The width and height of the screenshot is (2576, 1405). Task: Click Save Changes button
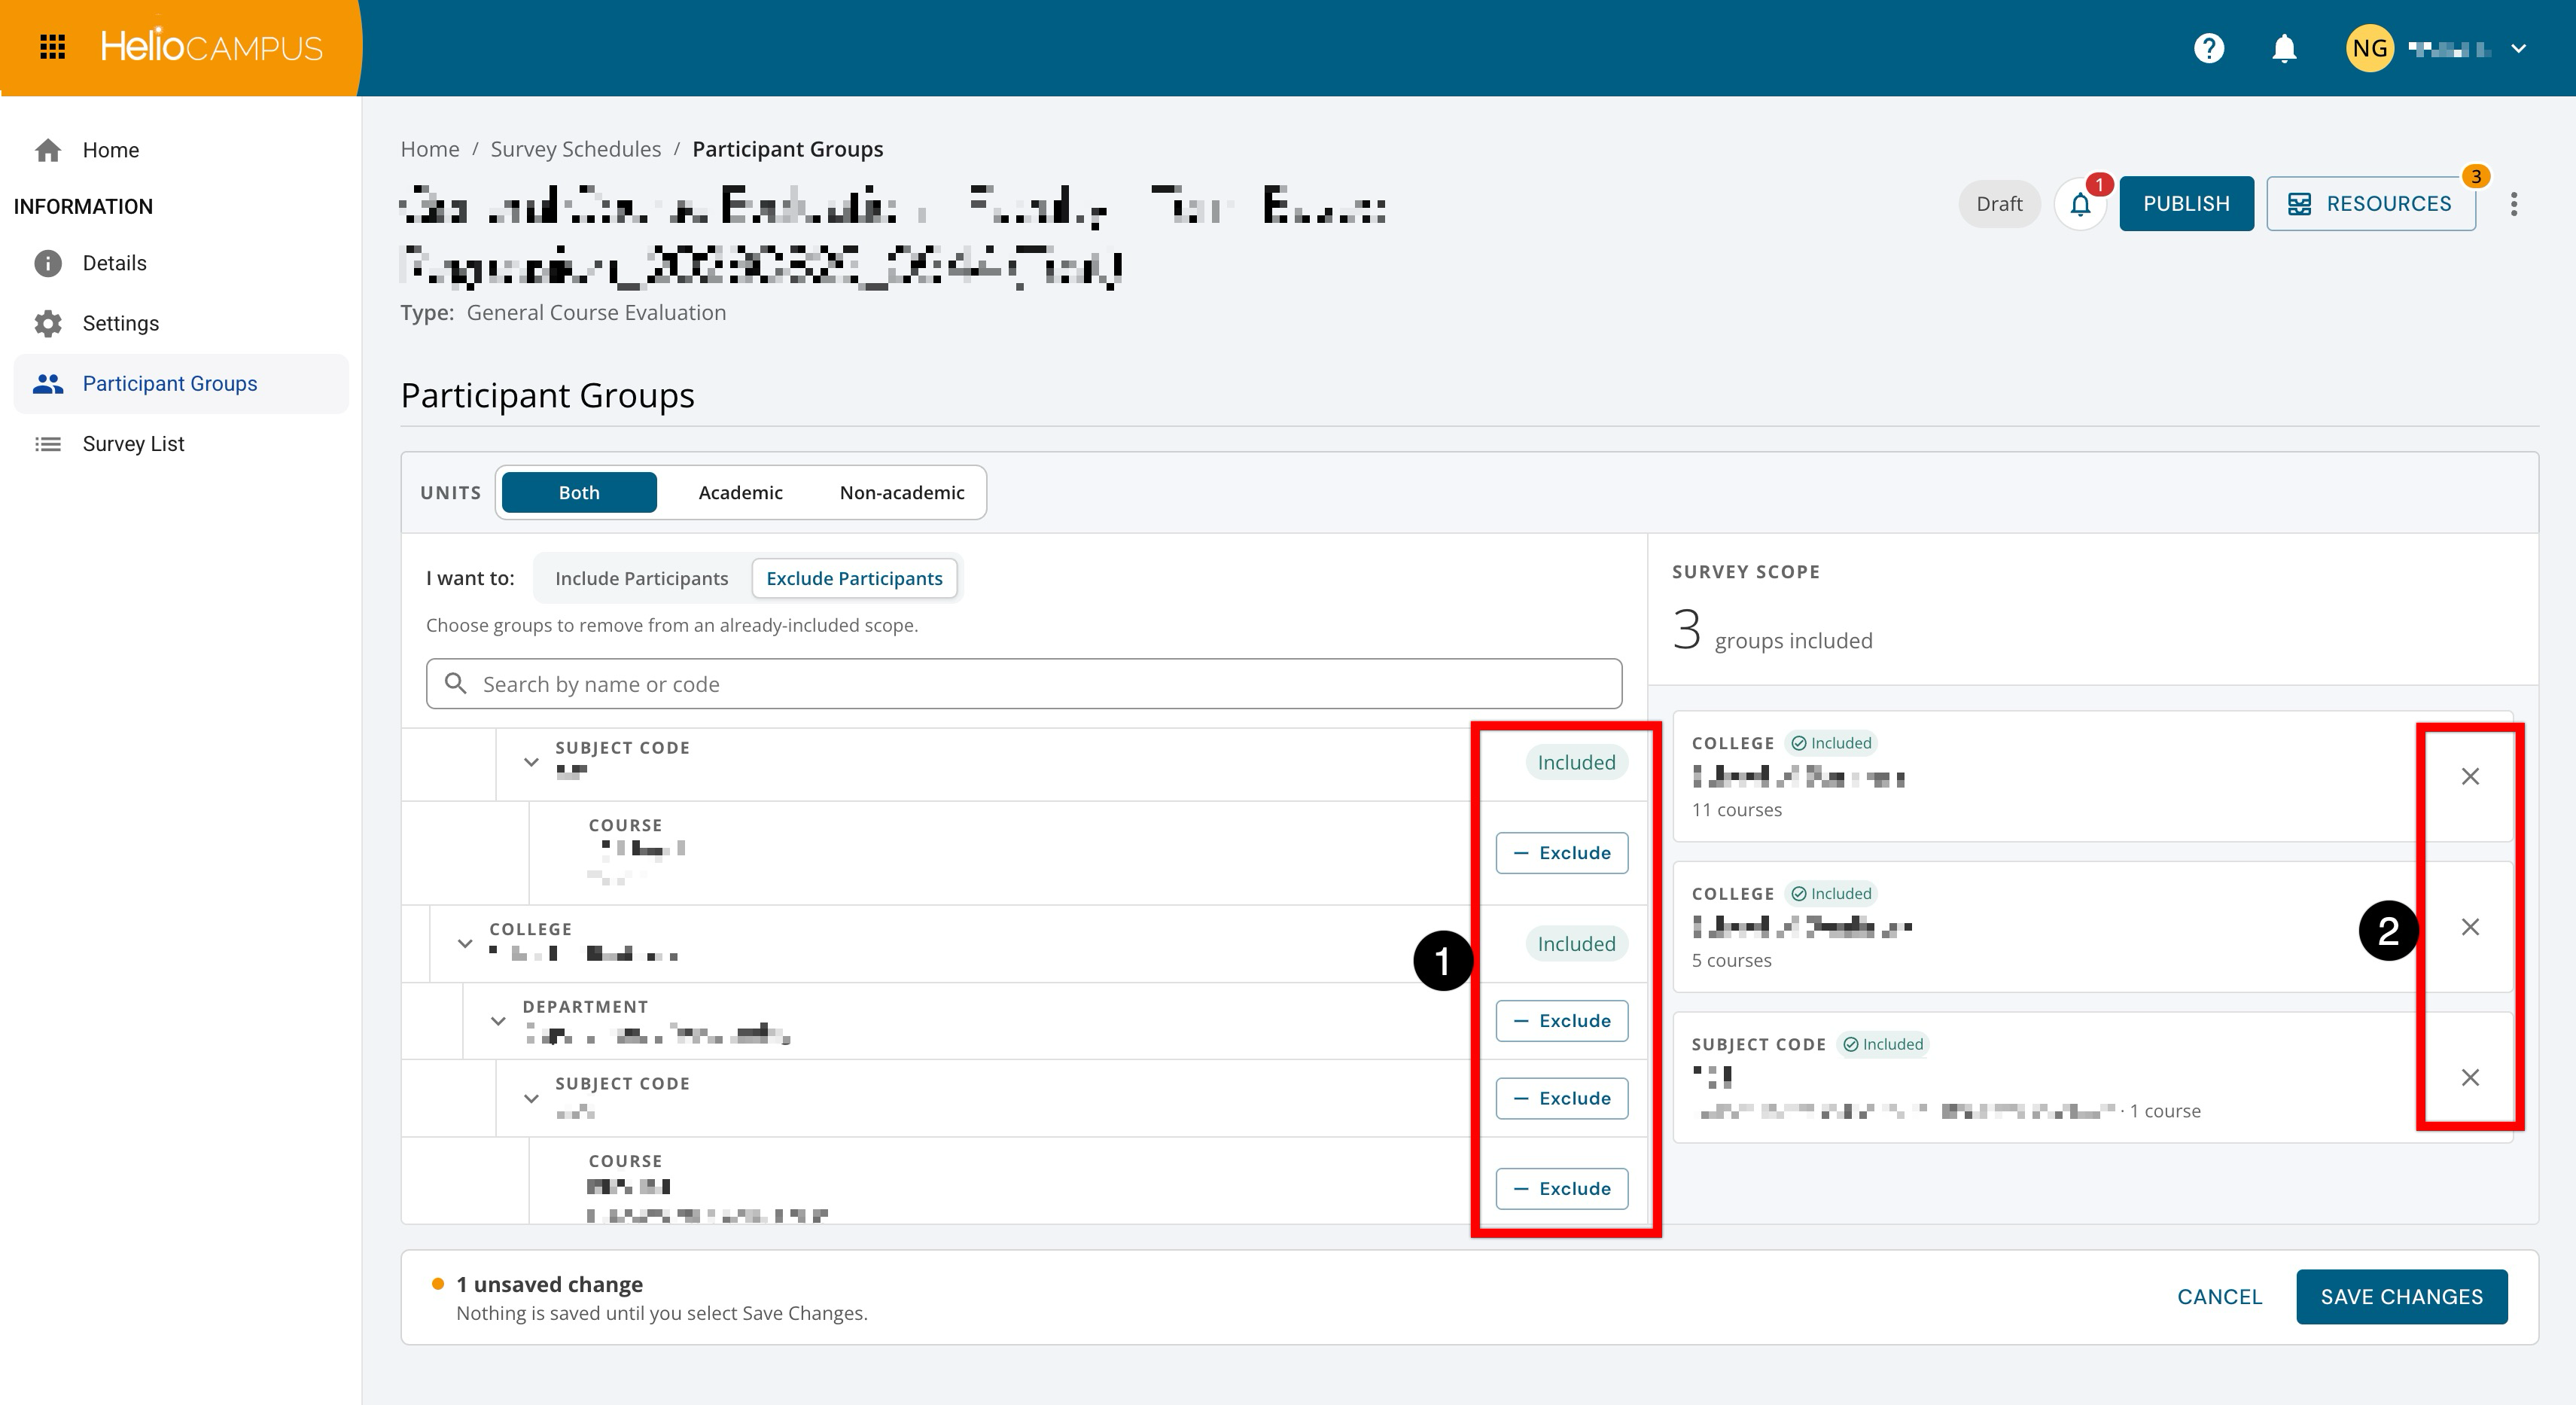click(x=2401, y=1297)
